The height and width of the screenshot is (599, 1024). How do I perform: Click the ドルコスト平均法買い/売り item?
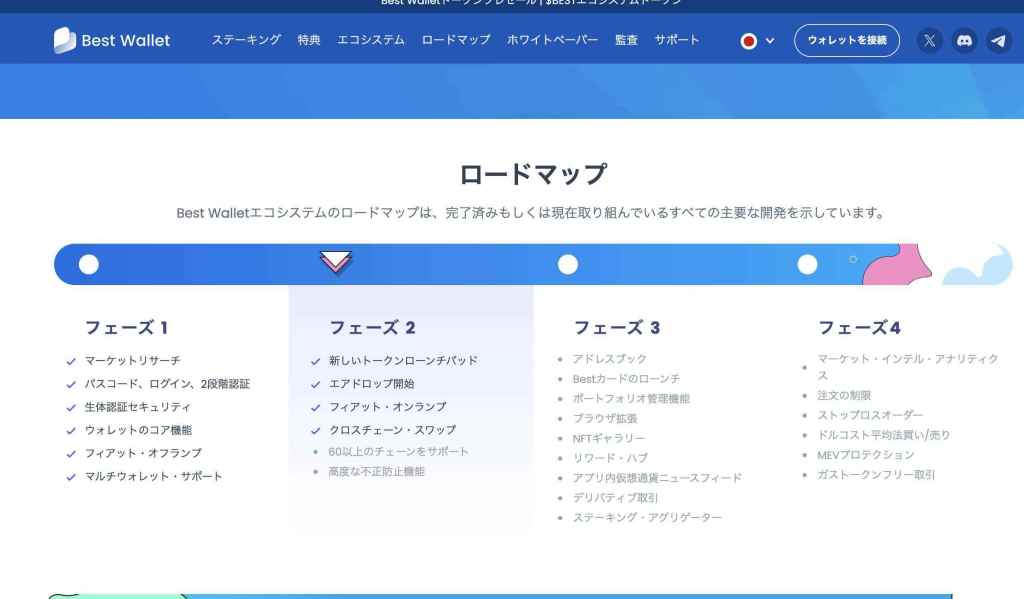pyautogui.click(x=884, y=435)
